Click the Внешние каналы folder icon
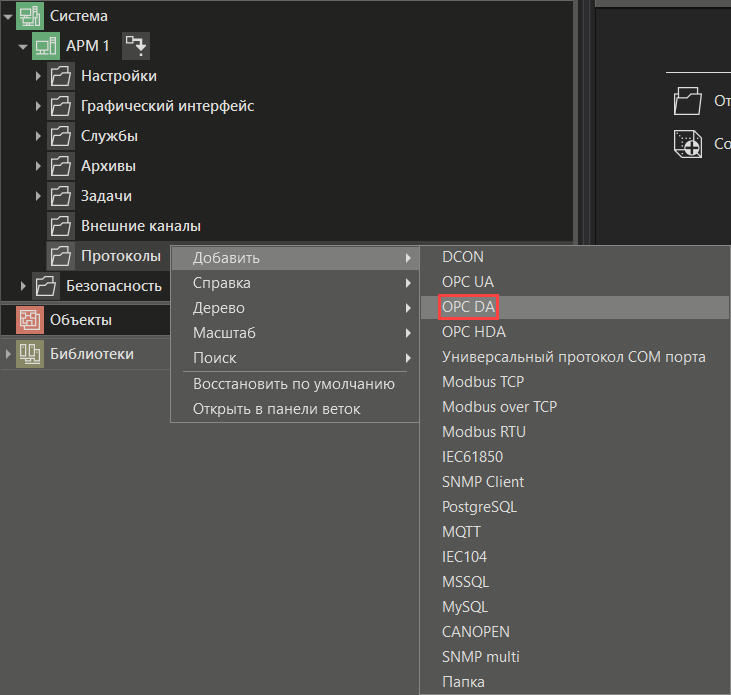731x695 pixels. 62,226
